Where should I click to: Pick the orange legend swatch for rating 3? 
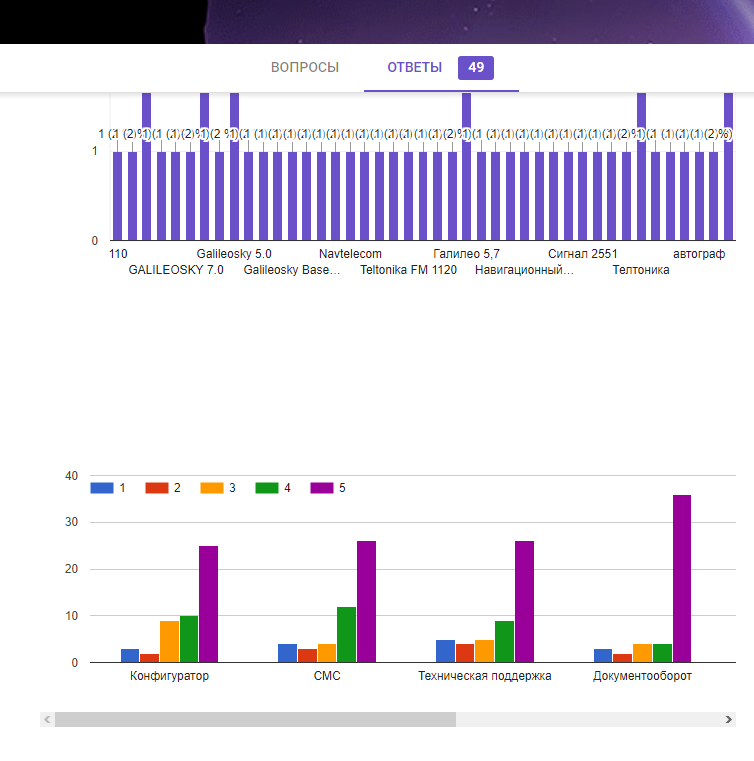point(212,488)
